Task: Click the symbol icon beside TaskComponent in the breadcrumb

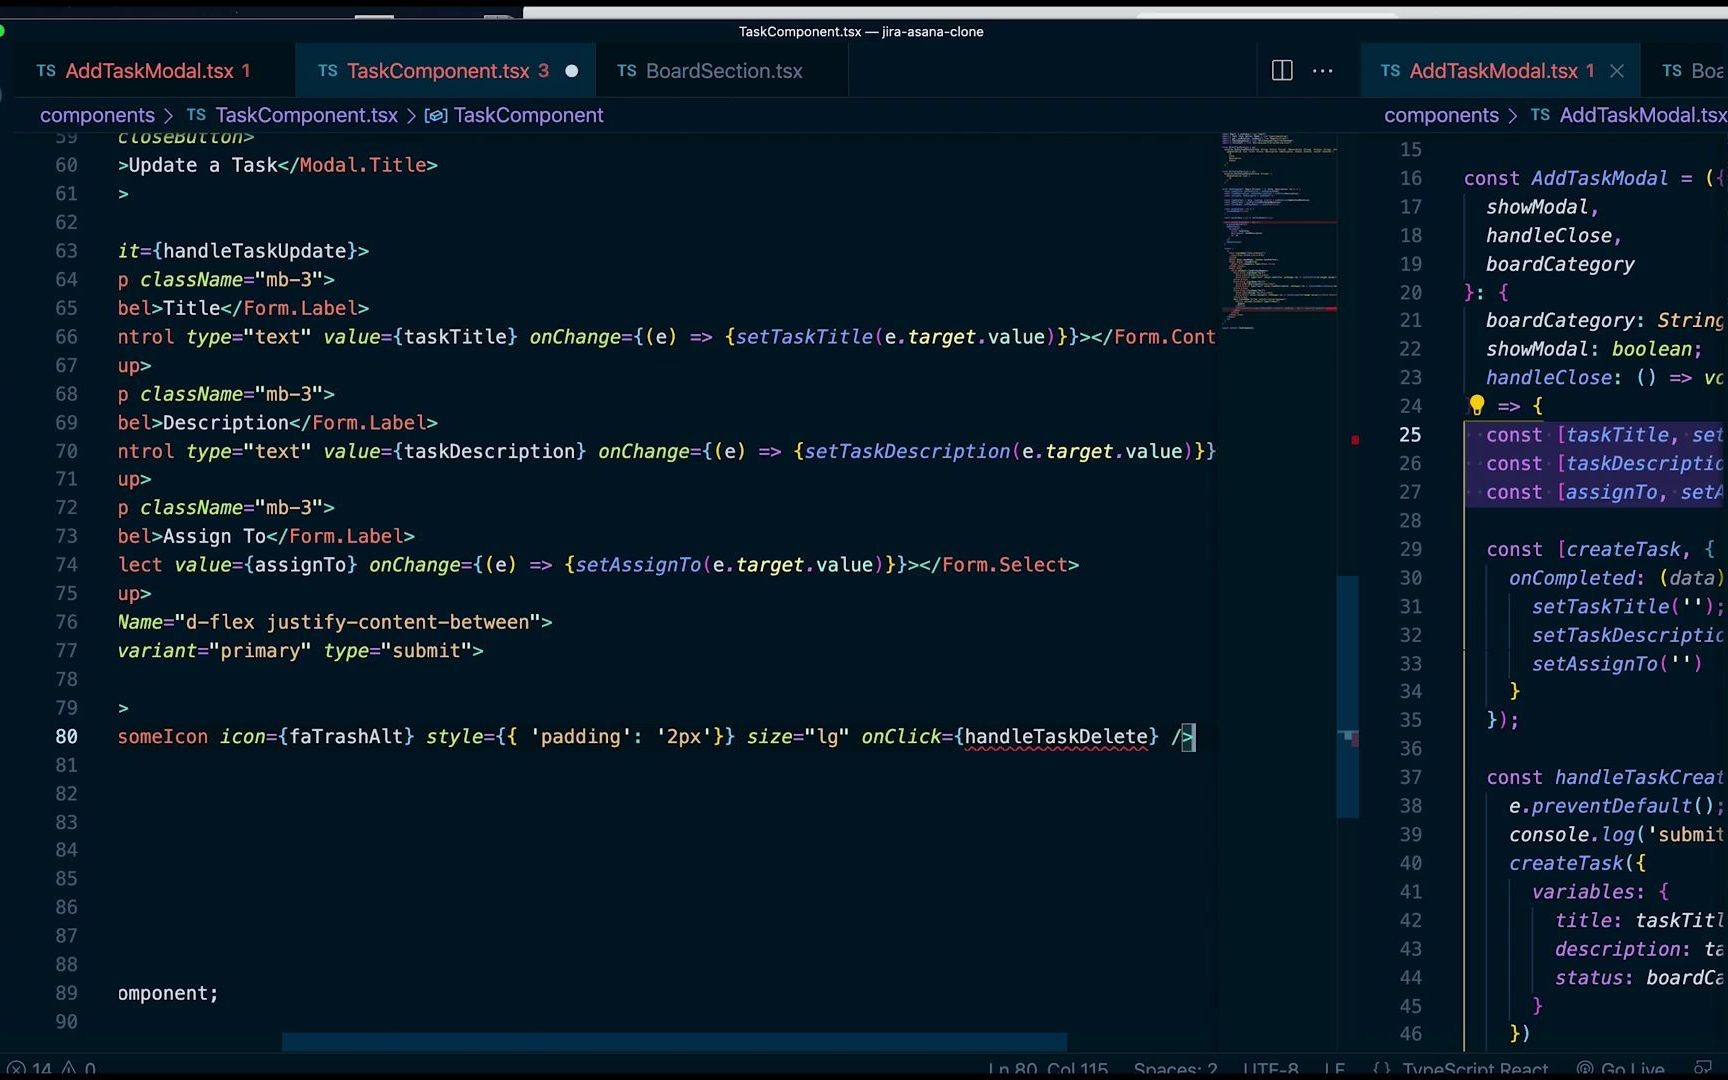Action: pos(436,115)
